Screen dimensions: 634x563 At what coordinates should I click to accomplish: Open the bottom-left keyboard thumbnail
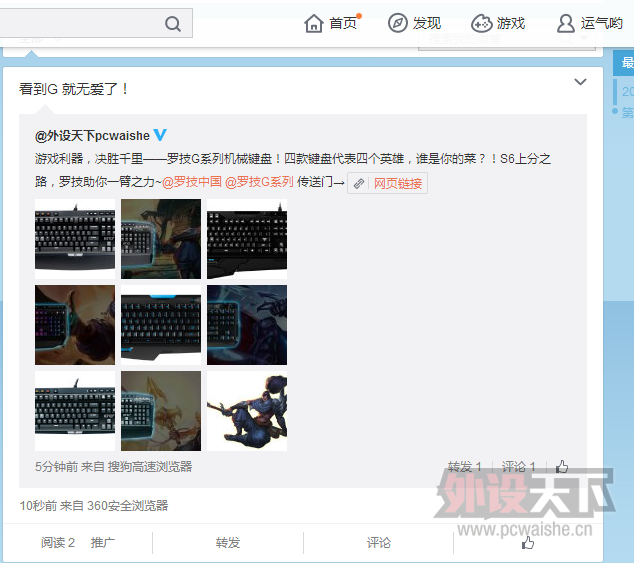coord(75,411)
